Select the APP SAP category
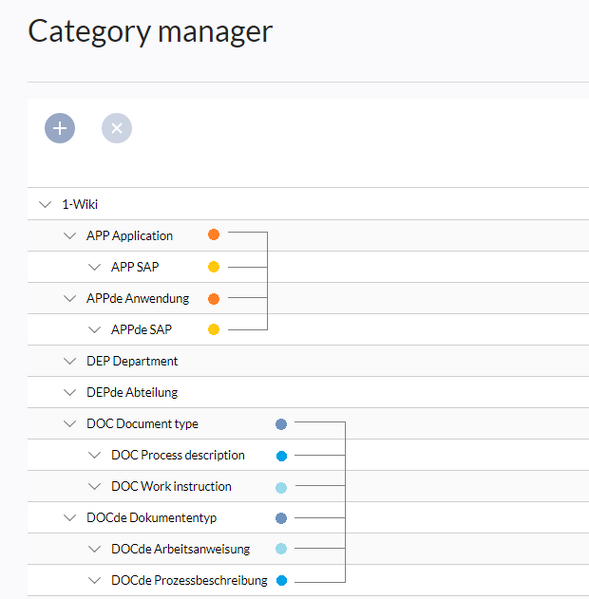The image size is (589, 599). tap(135, 267)
